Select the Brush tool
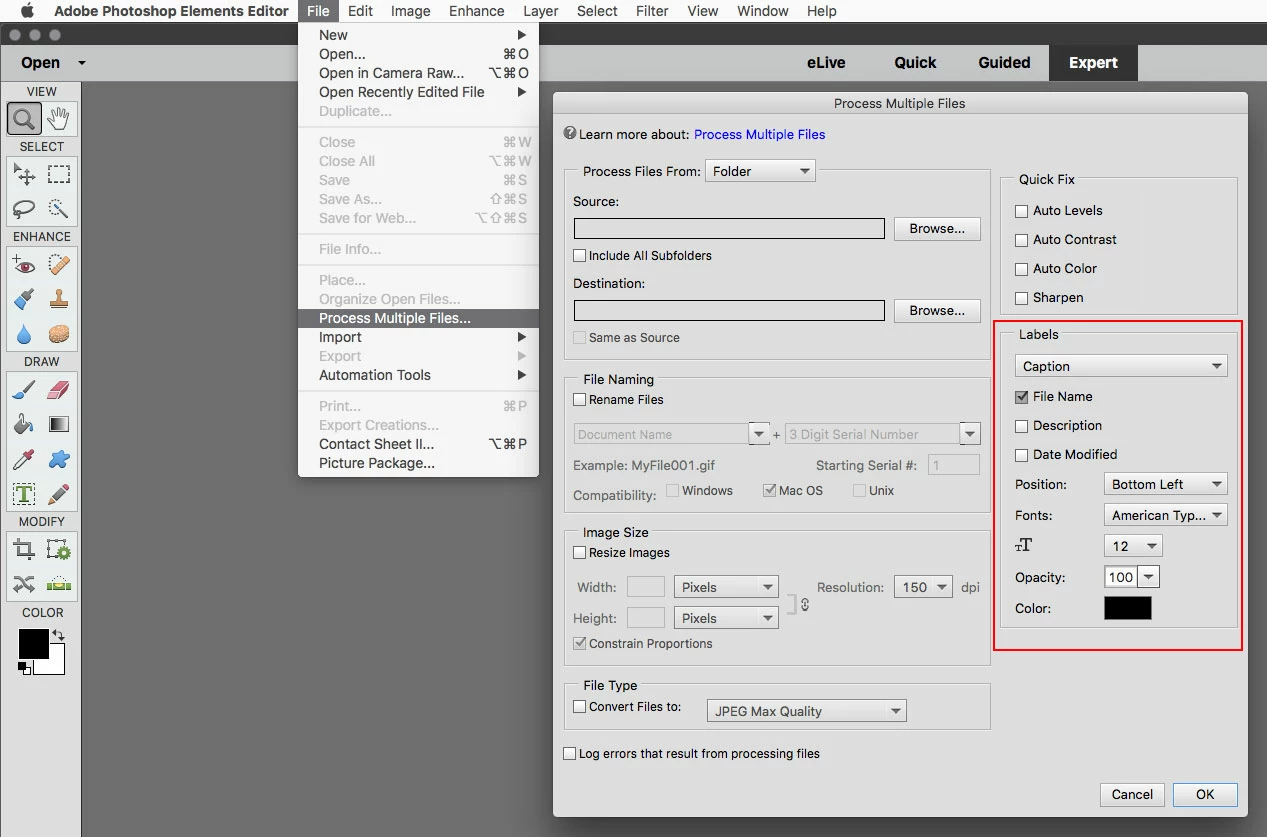The width and height of the screenshot is (1267, 837). (x=24, y=390)
